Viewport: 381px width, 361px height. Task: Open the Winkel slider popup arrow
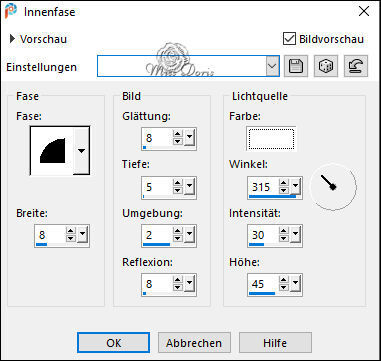296,188
